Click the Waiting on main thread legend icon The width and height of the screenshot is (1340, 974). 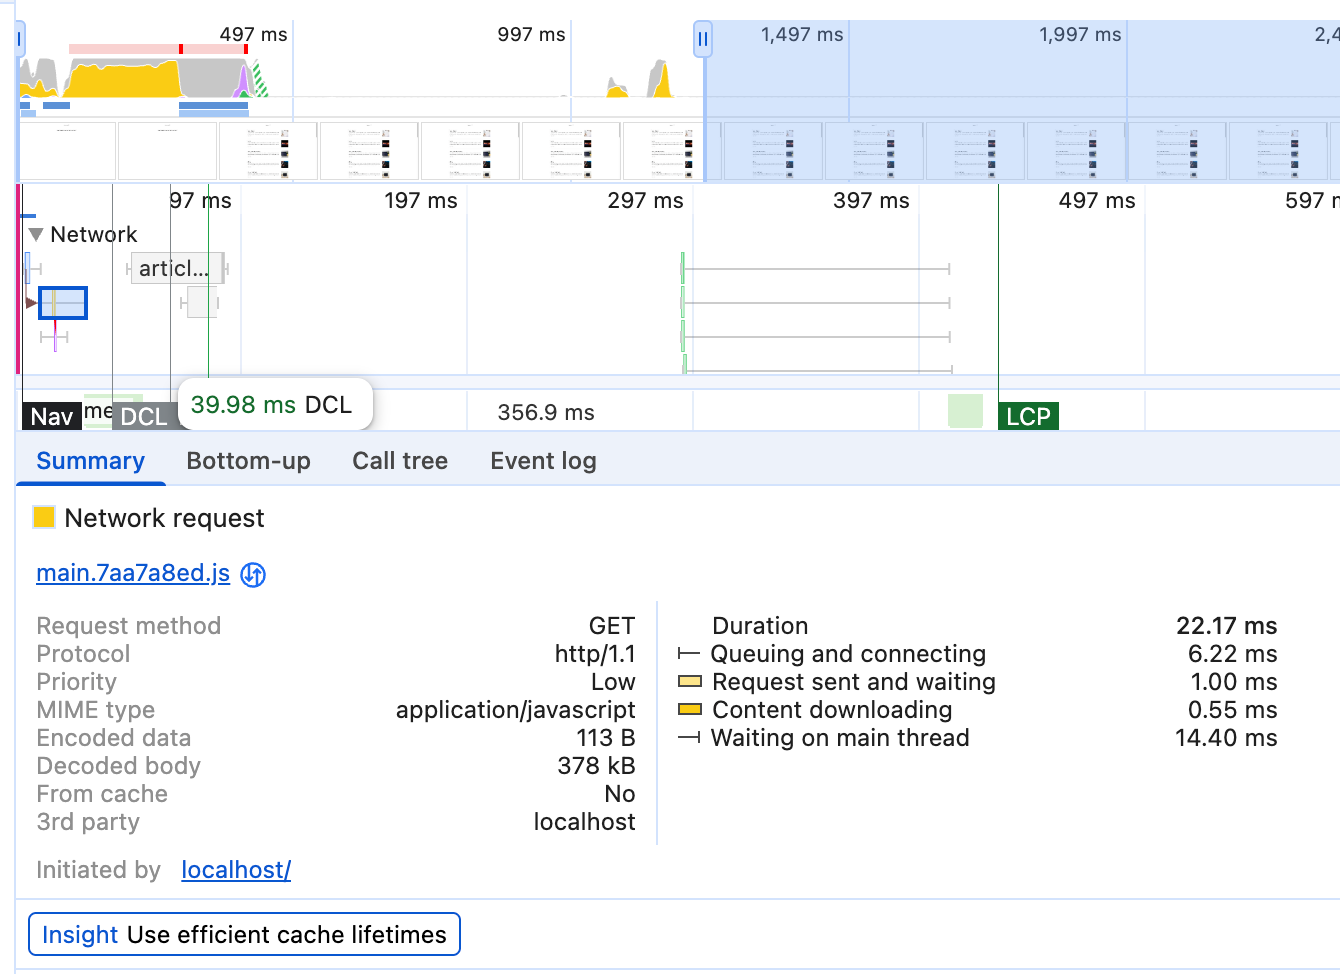click(x=688, y=738)
